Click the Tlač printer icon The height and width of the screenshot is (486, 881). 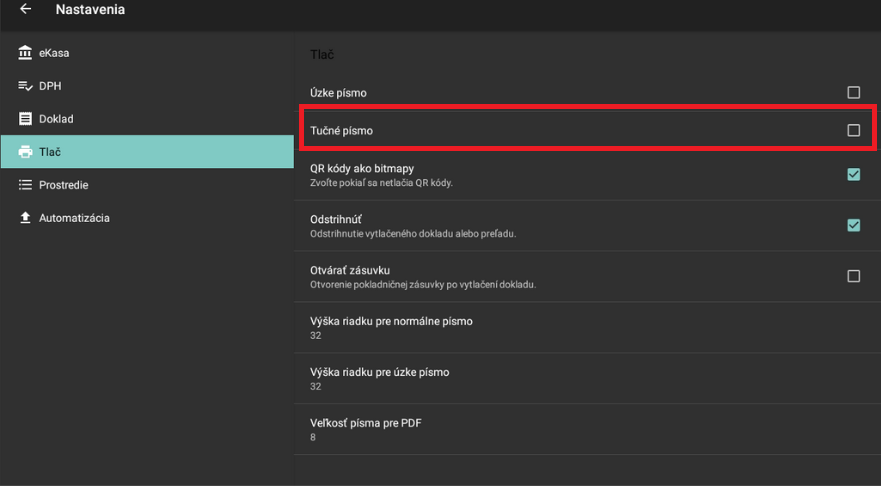(x=25, y=152)
